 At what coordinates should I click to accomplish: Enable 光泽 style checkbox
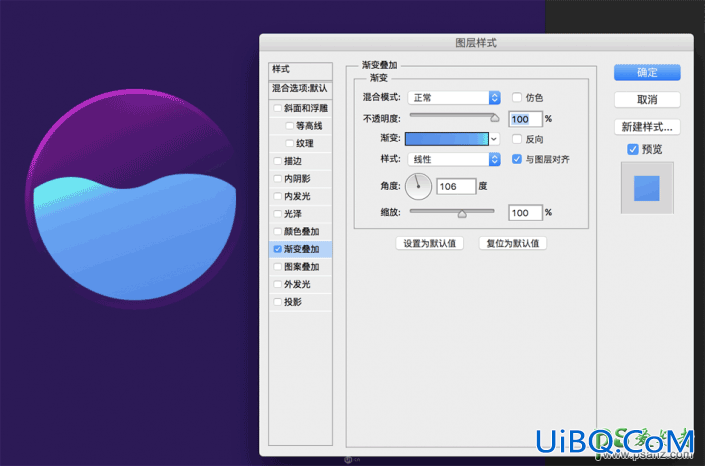pyautogui.click(x=277, y=214)
